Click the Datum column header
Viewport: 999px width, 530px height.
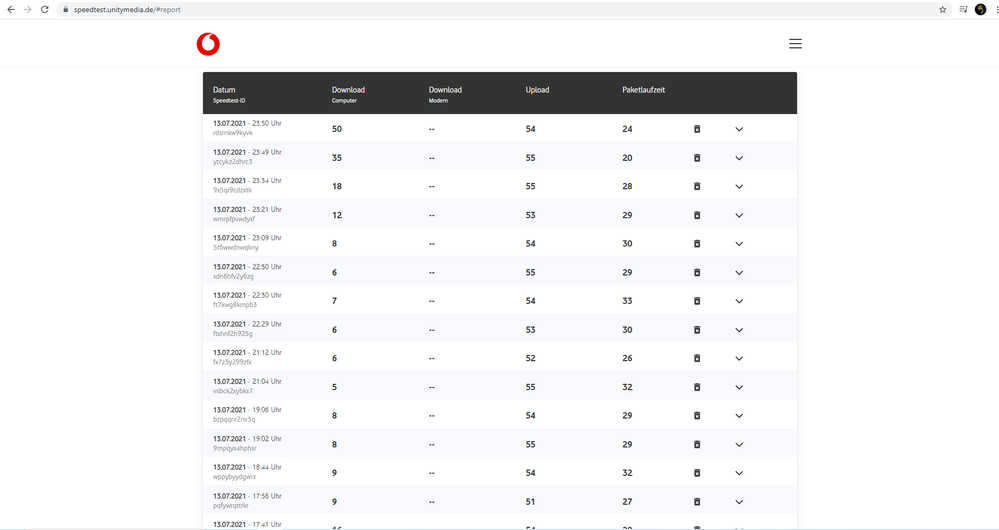pyautogui.click(x=224, y=90)
